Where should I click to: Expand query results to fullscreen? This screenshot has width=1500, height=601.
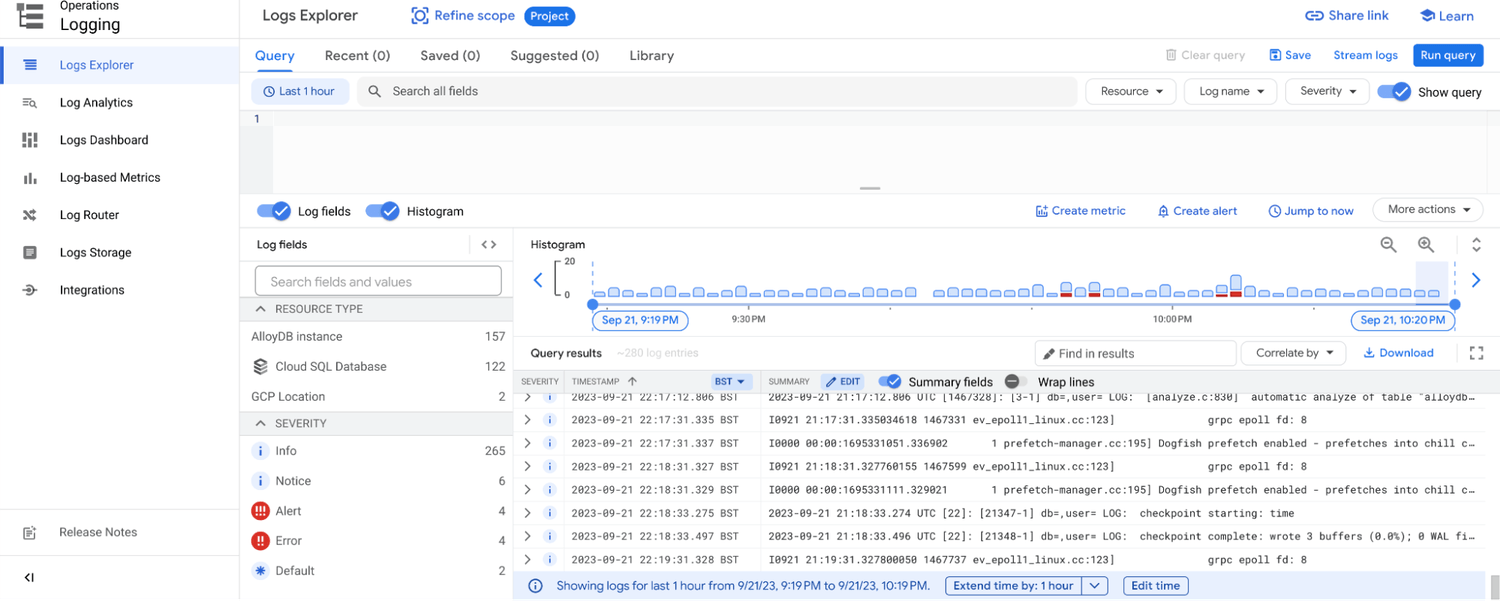tap(1476, 353)
